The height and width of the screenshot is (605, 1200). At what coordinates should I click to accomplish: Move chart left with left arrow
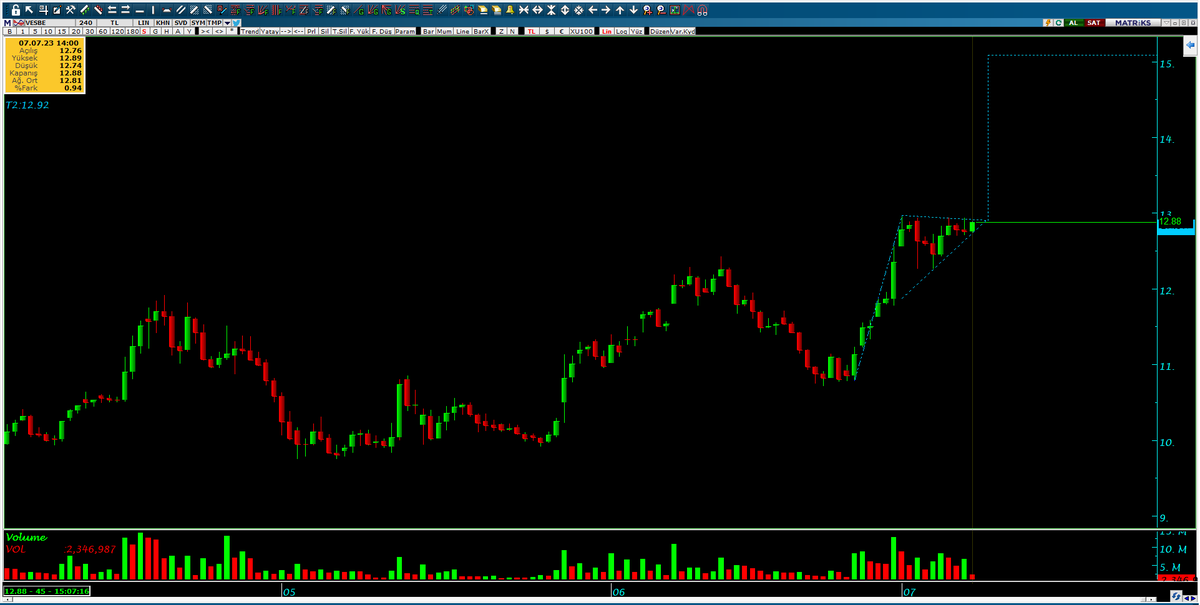tap(593, 10)
